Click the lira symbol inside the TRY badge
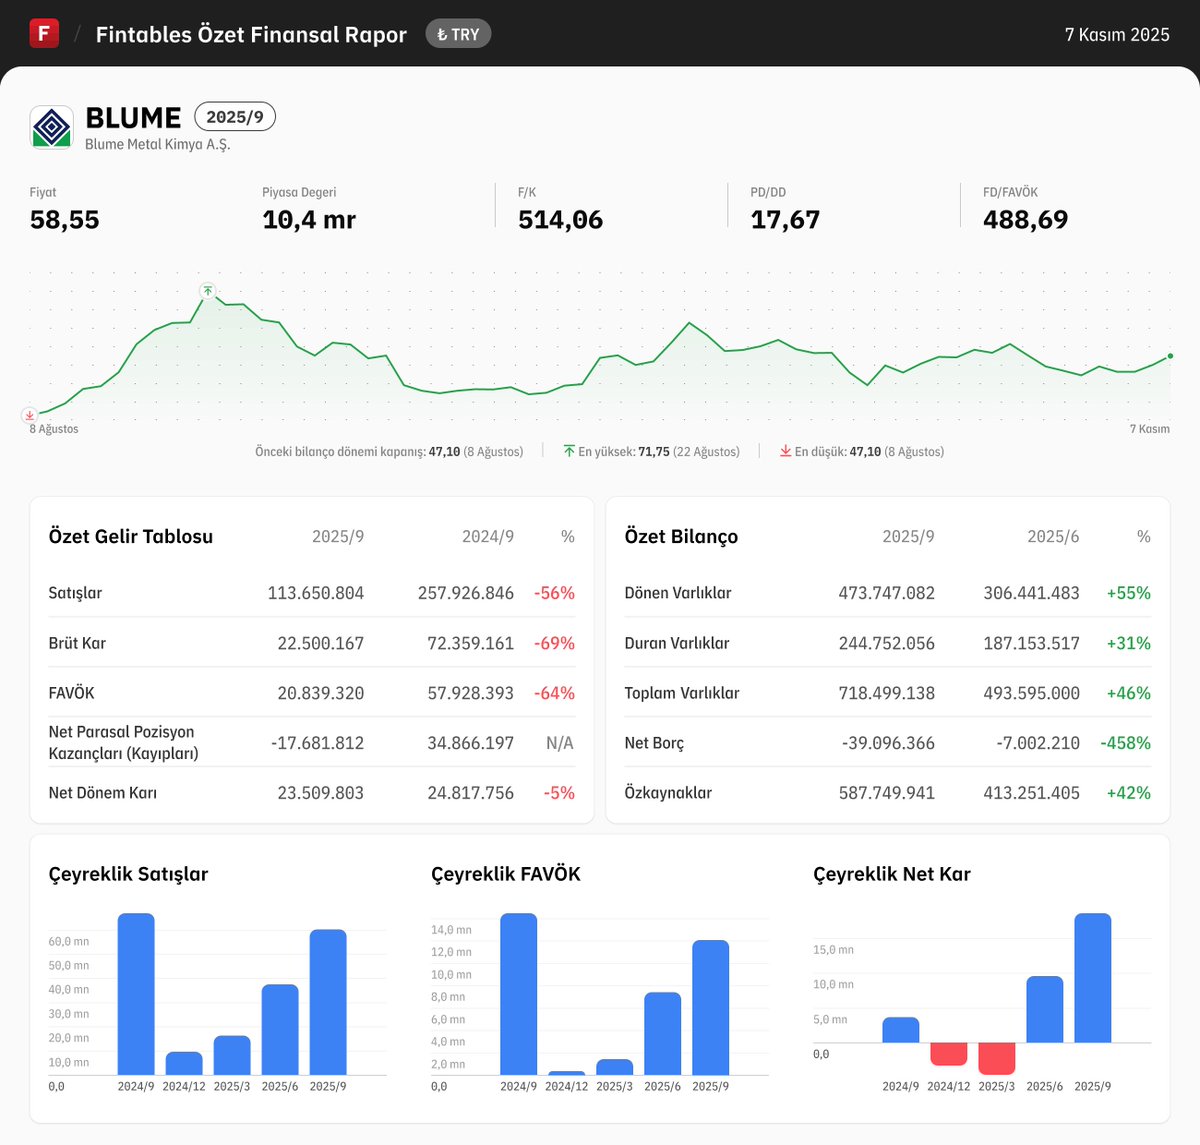The image size is (1200, 1145). (x=441, y=33)
